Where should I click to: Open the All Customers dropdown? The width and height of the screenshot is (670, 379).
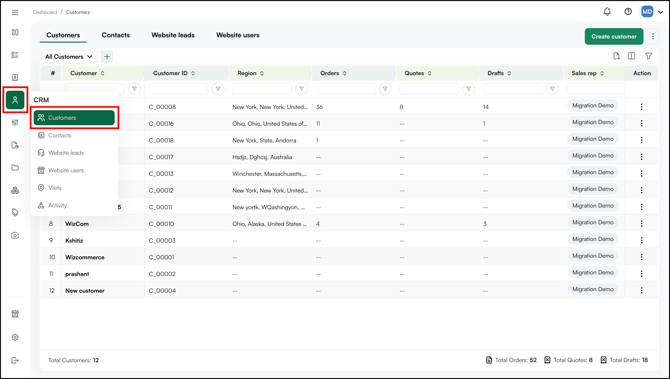click(69, 56)
